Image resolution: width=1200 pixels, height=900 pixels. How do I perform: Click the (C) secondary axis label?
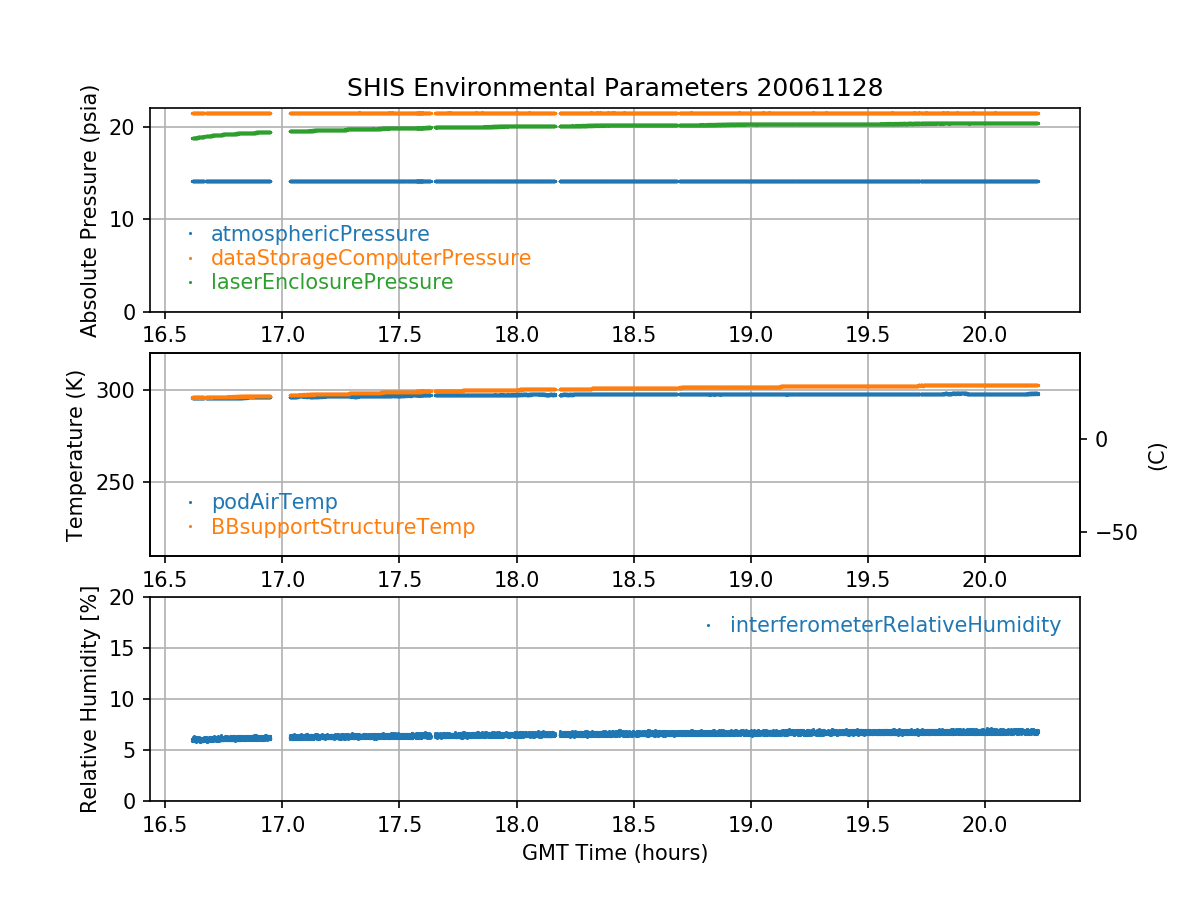pos(1157,456)
